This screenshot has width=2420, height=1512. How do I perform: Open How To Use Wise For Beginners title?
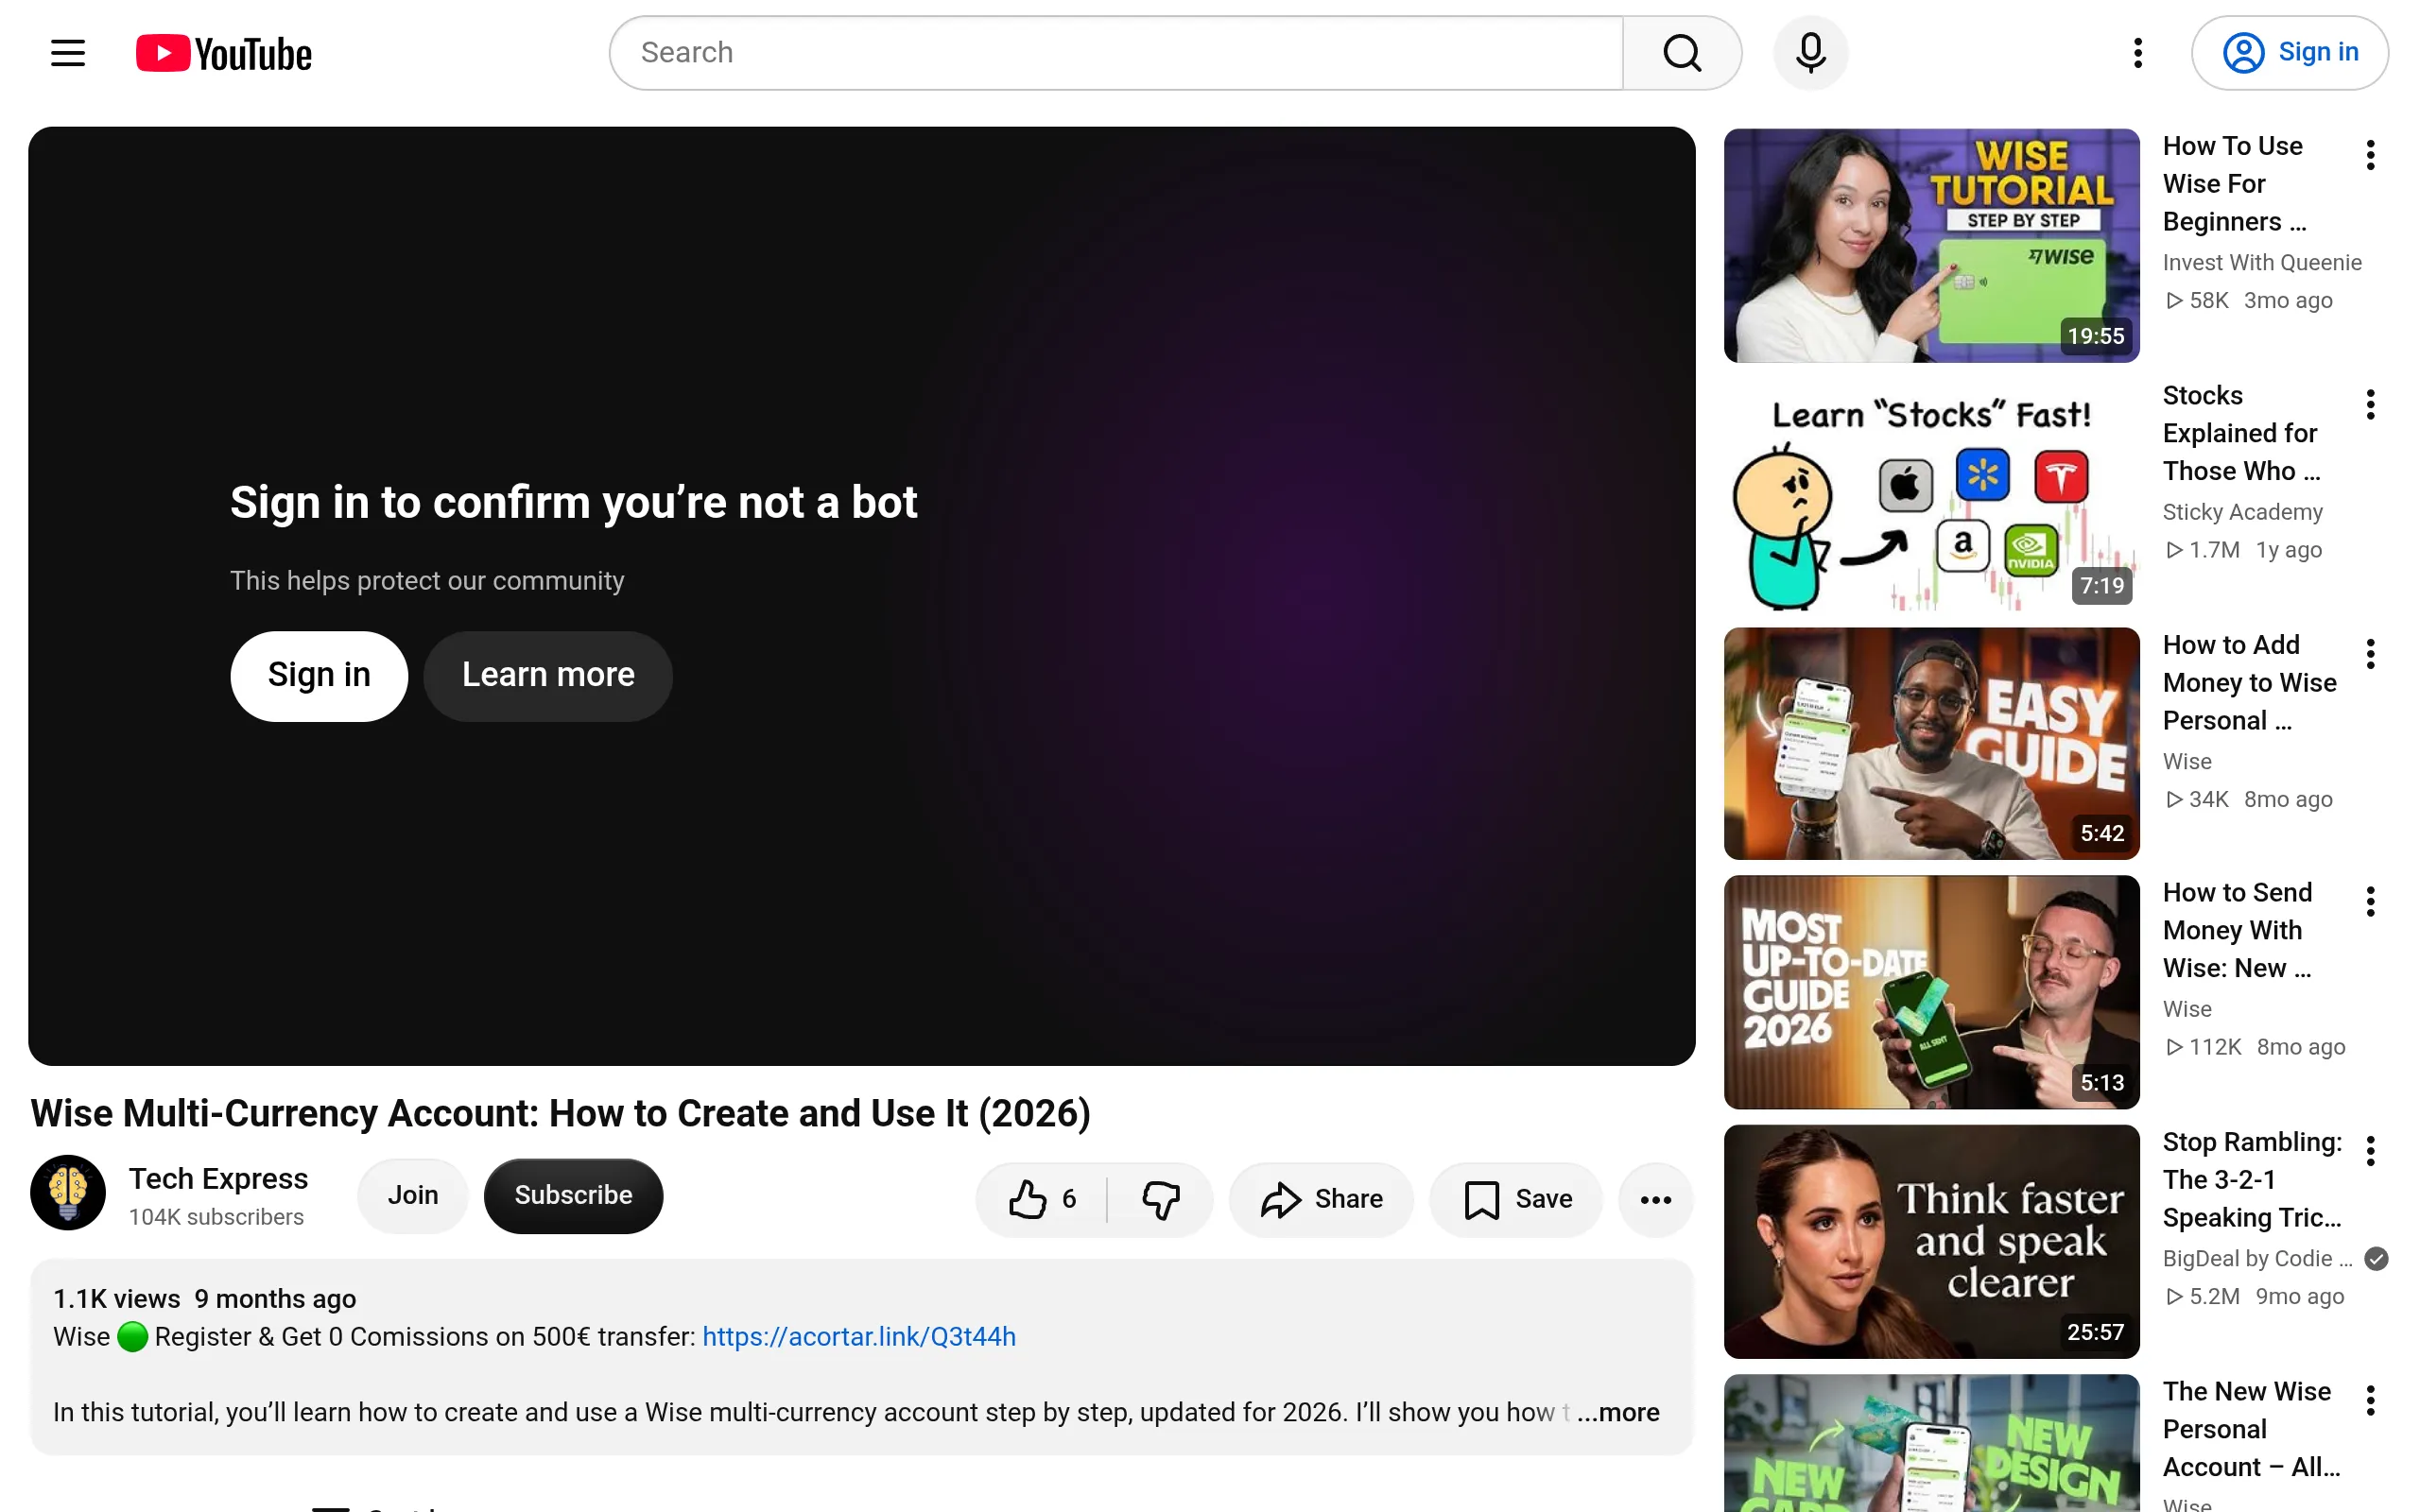tap(2234, 184)
